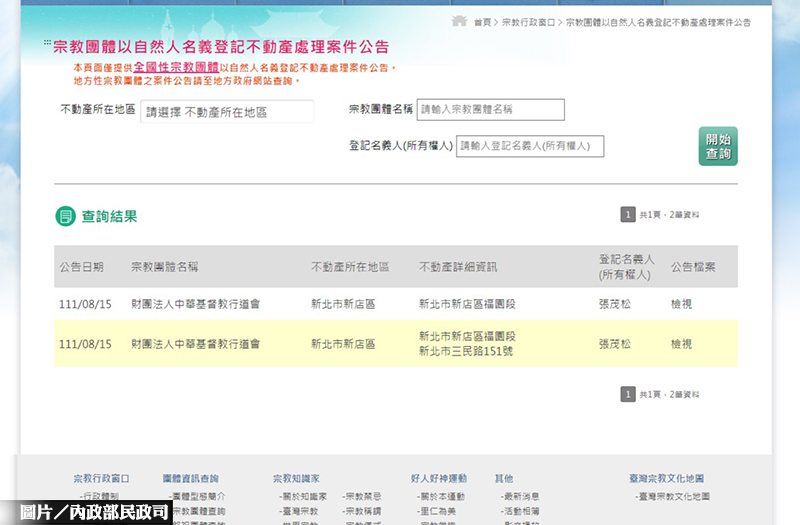This screenshot has height=525, width=800.
Task: Click 宗教禁忌 link in footer
Action: pyautogui.click(x=362, y=496)
